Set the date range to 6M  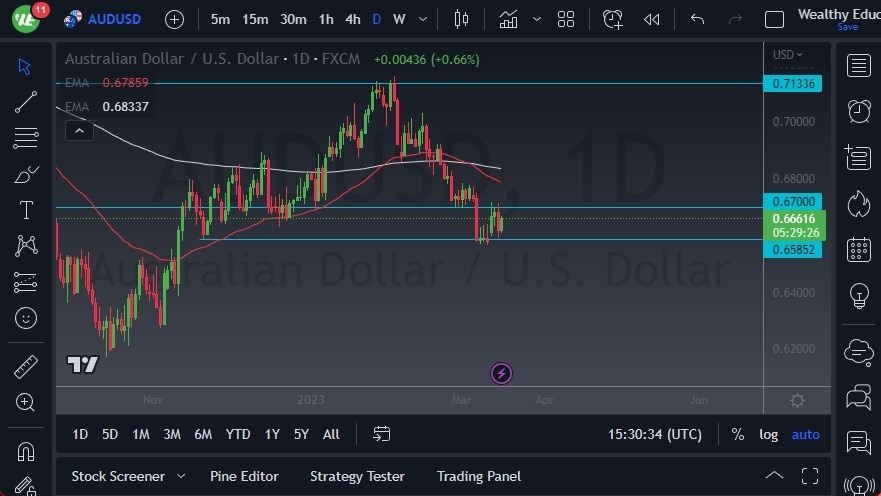point(203,434)
